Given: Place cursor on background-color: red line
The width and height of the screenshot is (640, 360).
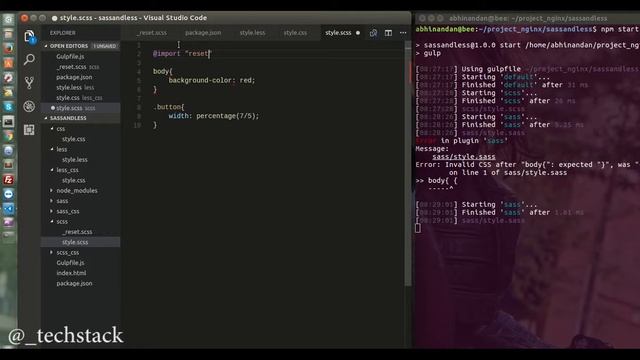Looking at the screenshot, I should coord(211,80).
